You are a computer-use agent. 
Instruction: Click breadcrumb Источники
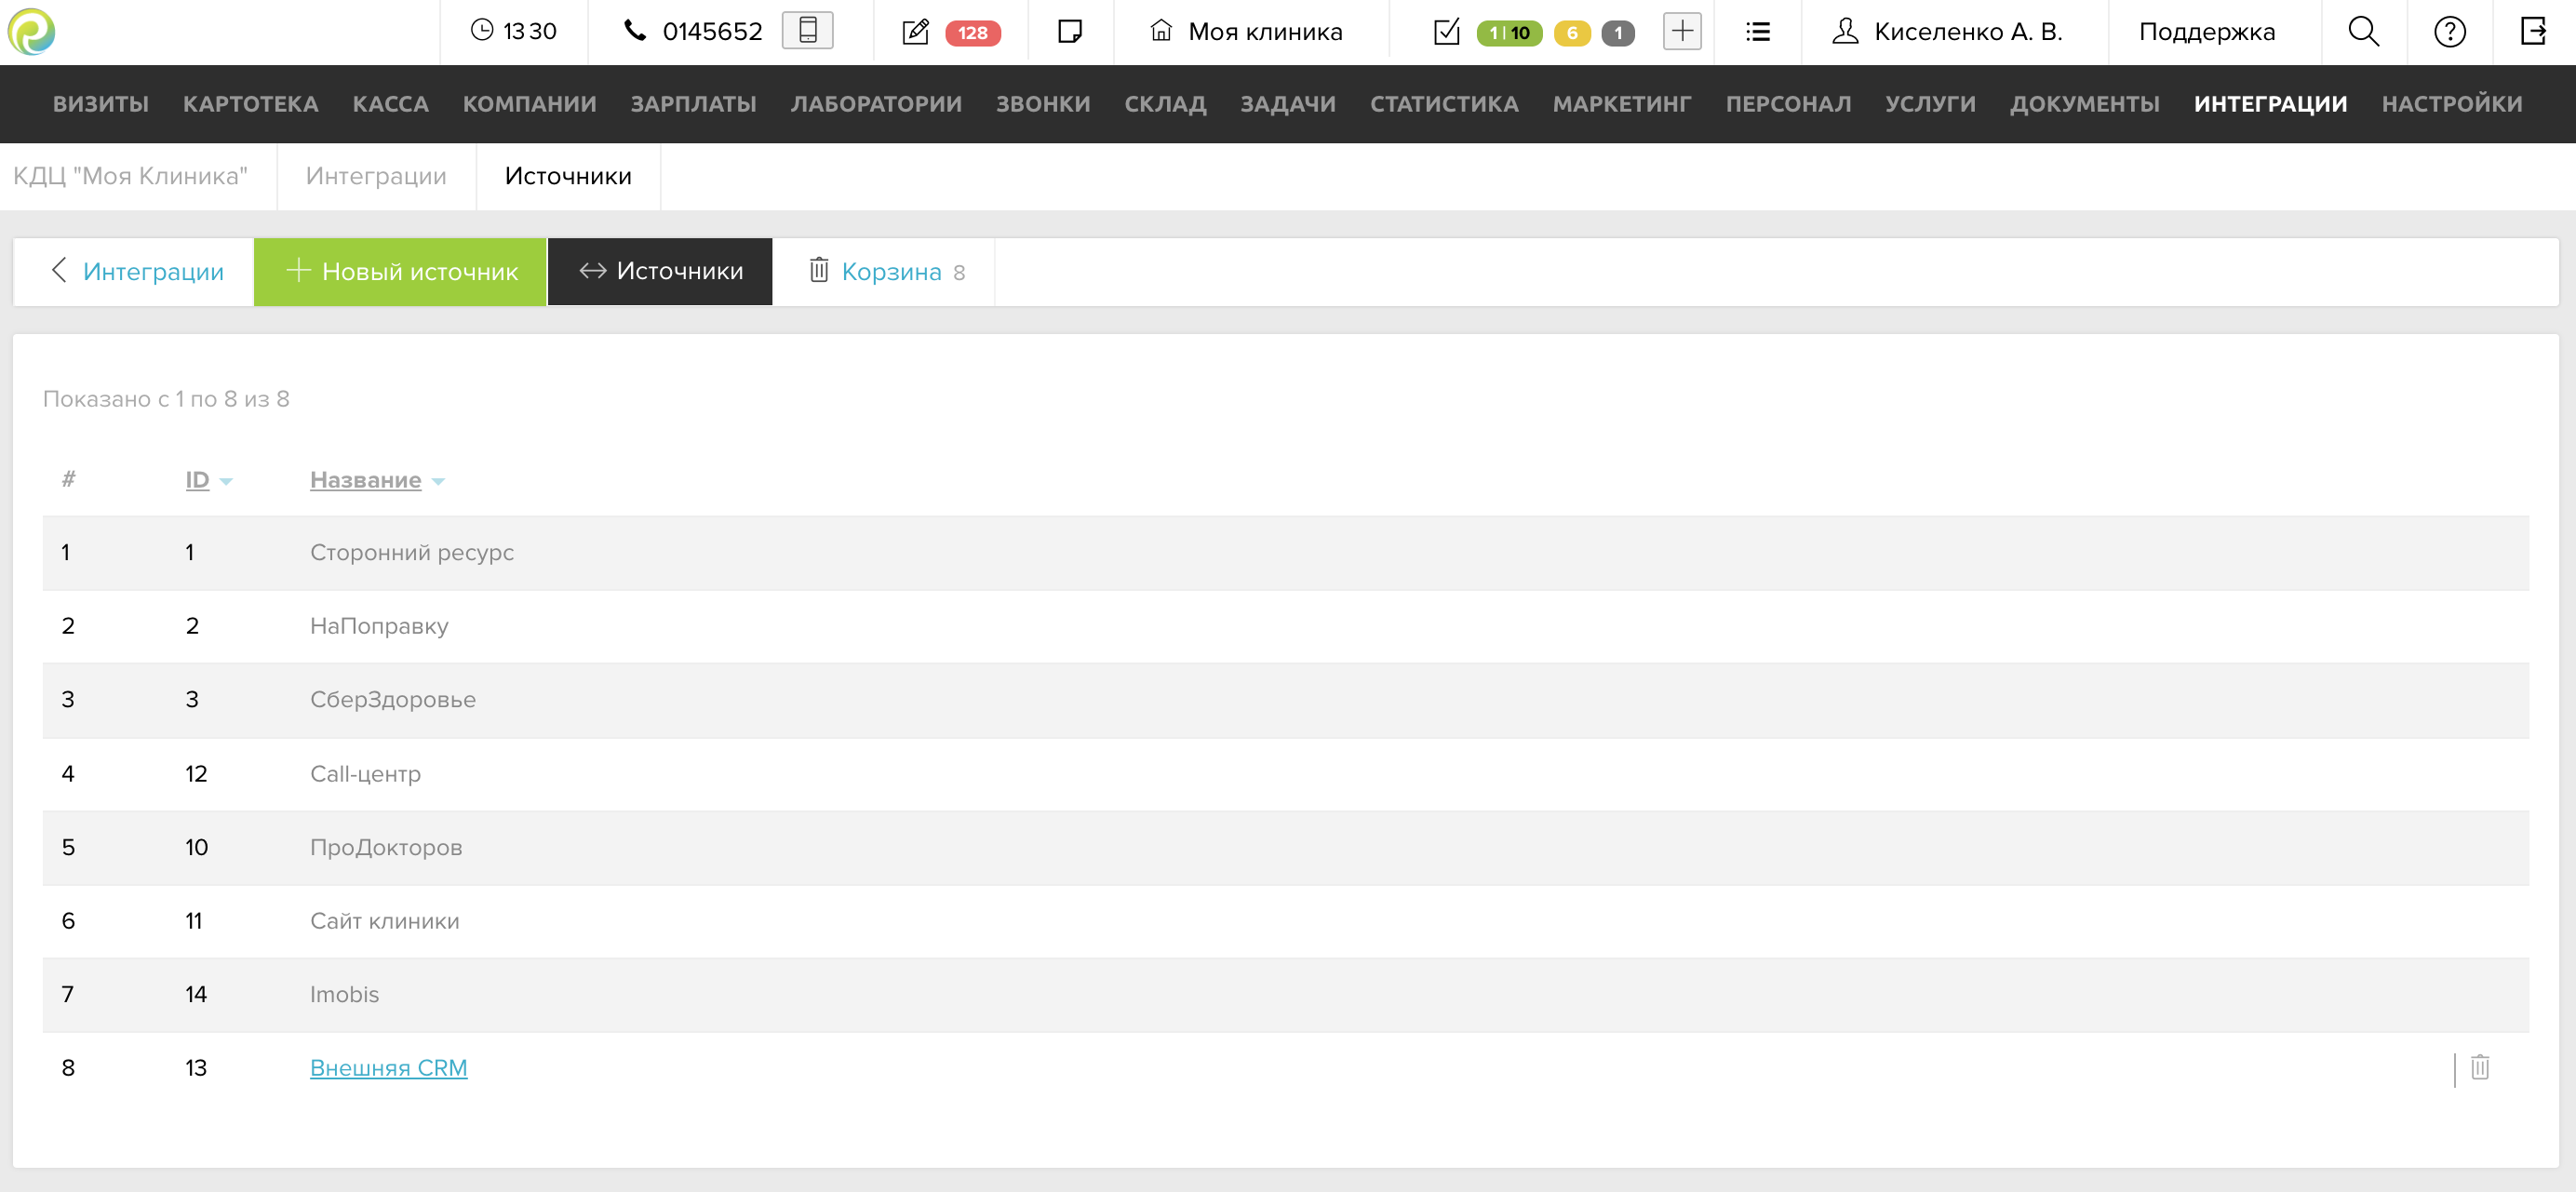pyautogui.click(x=568, y=176)
